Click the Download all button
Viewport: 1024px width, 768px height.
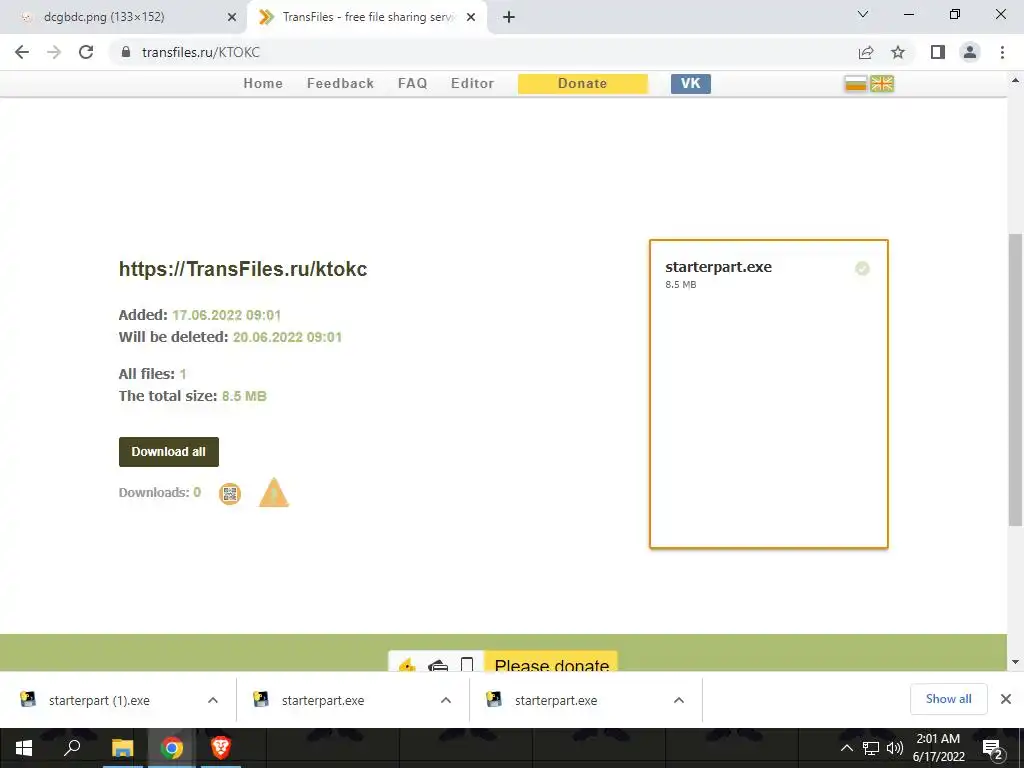[168, 452]
